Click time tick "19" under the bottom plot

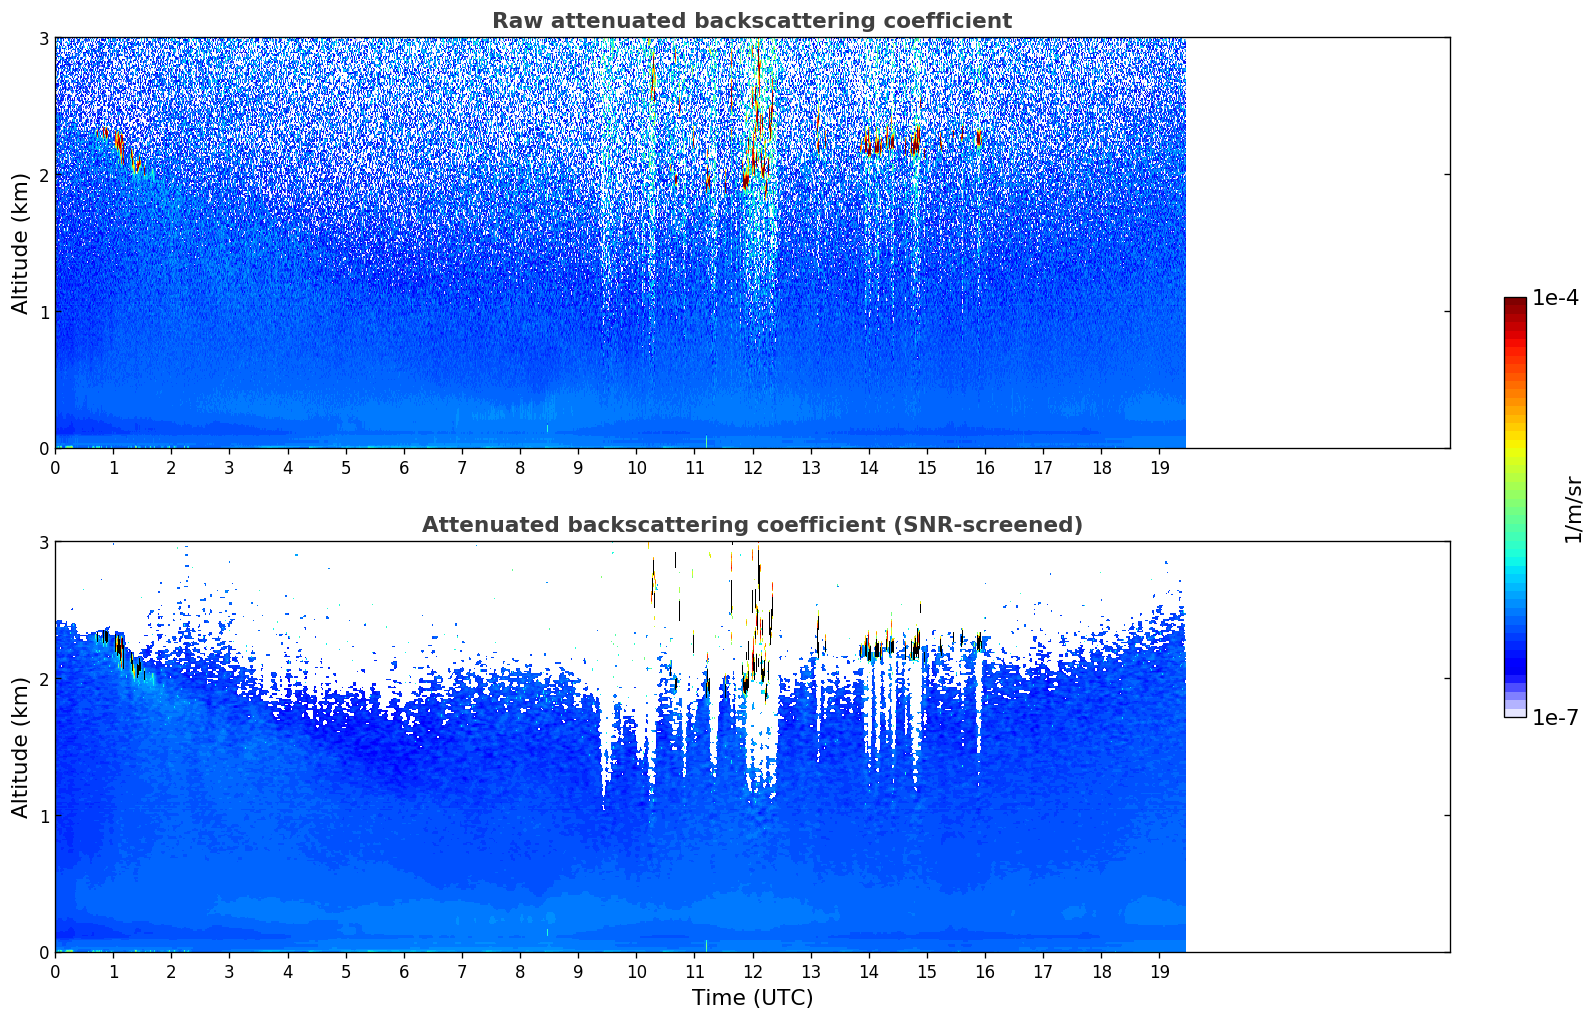tap(1160, 971)
